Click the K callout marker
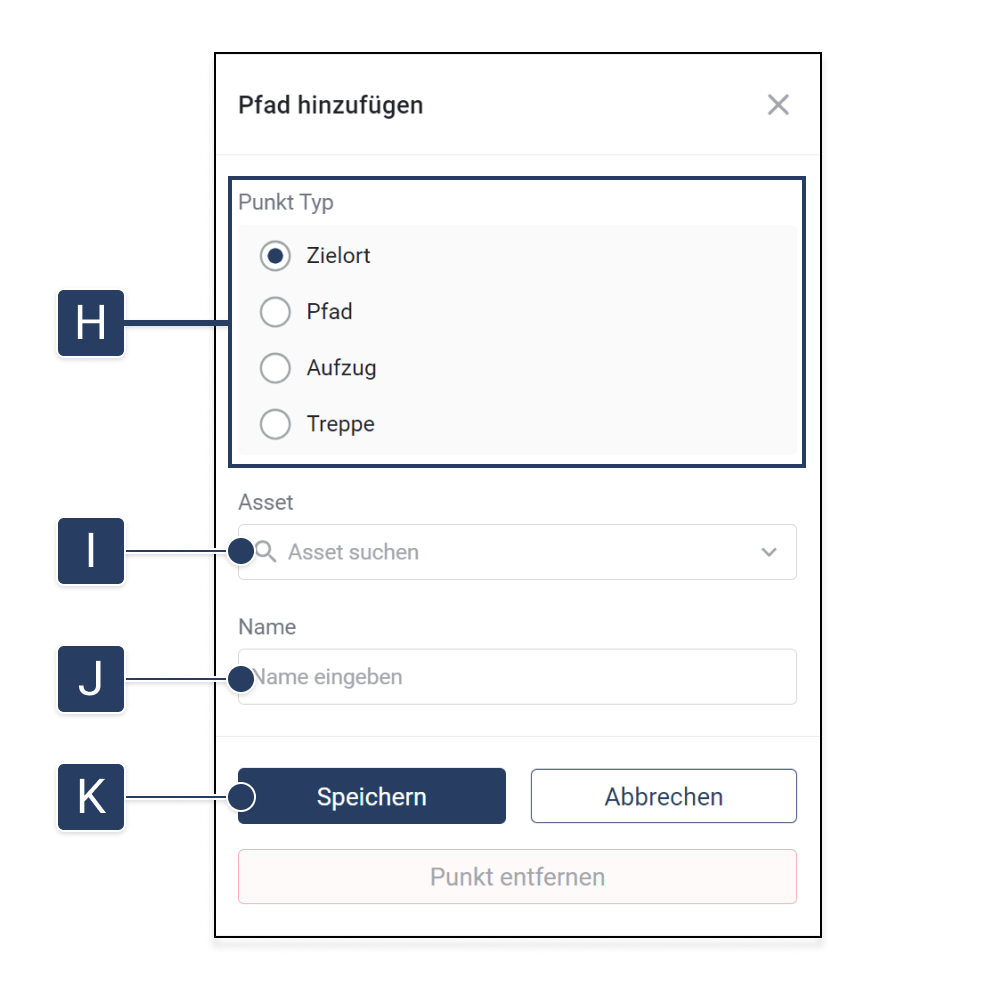The width and height of the screenshot is (988, 990). pos(91,797)
